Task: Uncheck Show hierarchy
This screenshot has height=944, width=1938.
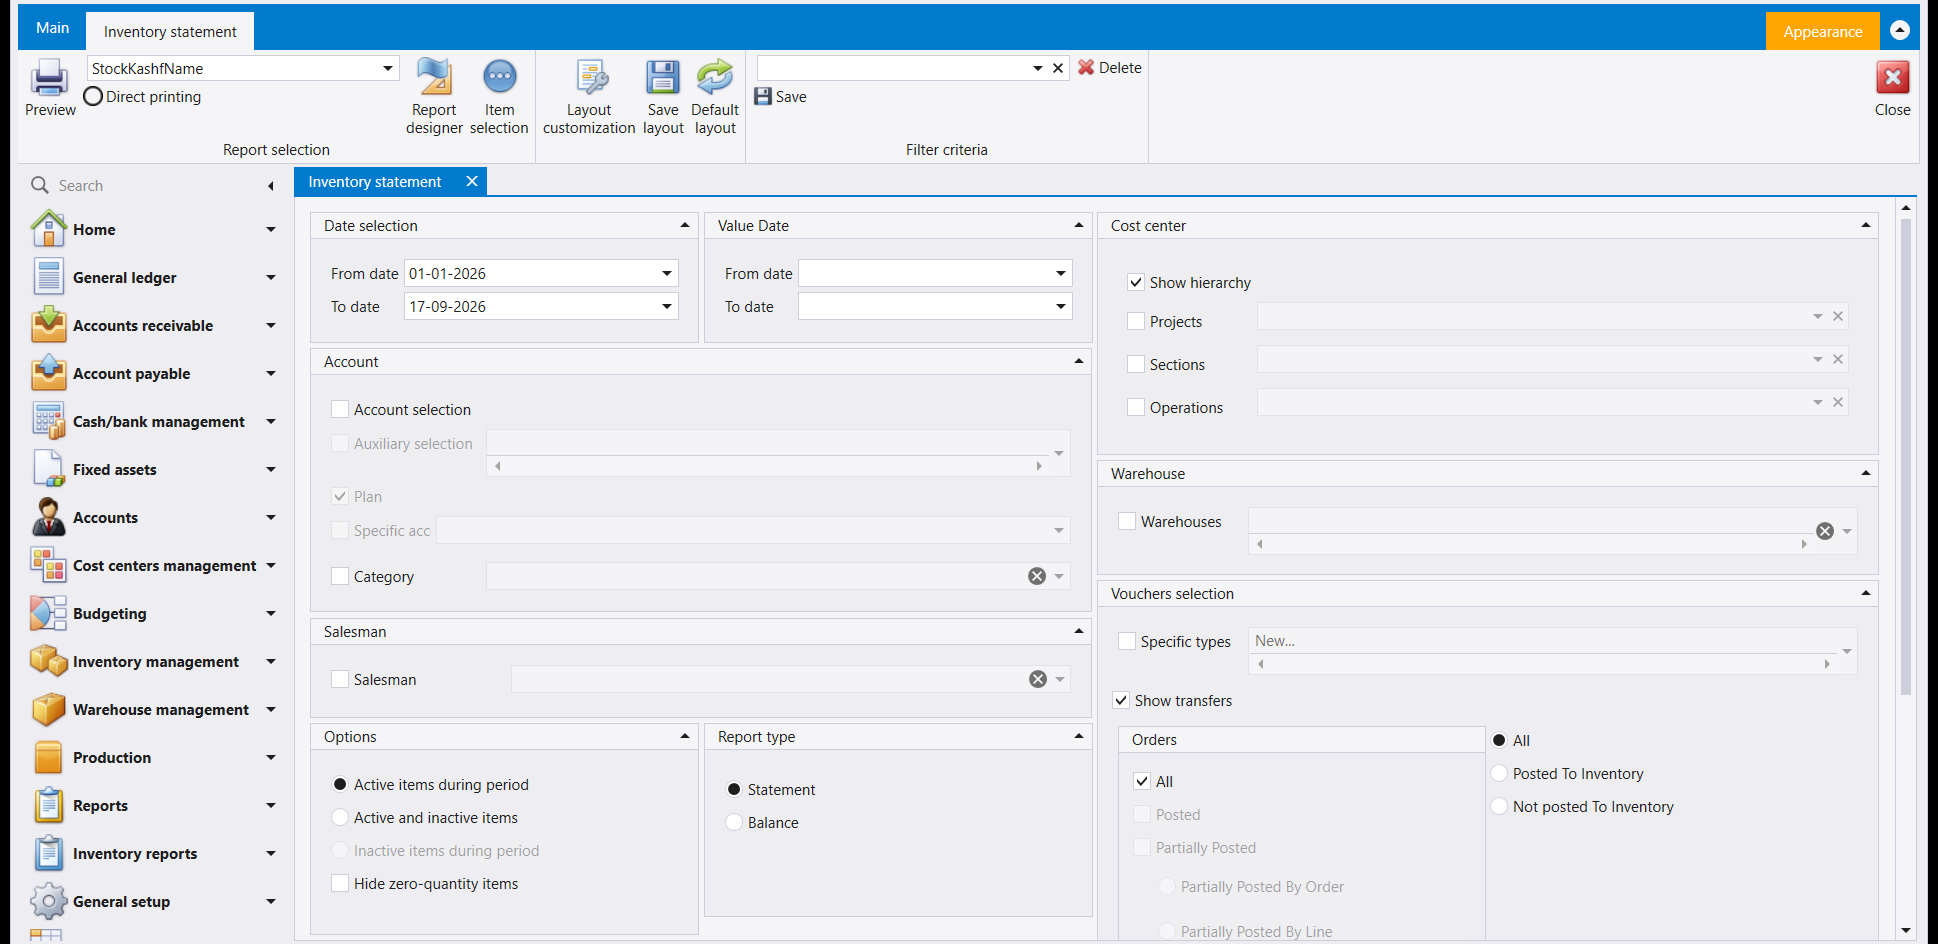Action: 1136,282
